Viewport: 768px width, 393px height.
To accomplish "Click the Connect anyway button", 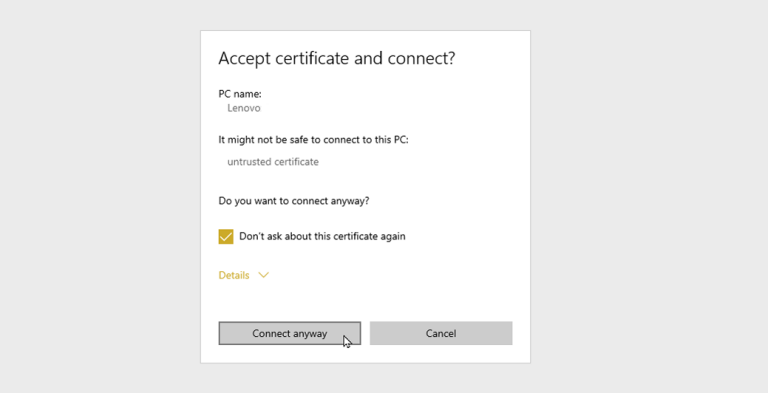I will [x=289, y=333].
